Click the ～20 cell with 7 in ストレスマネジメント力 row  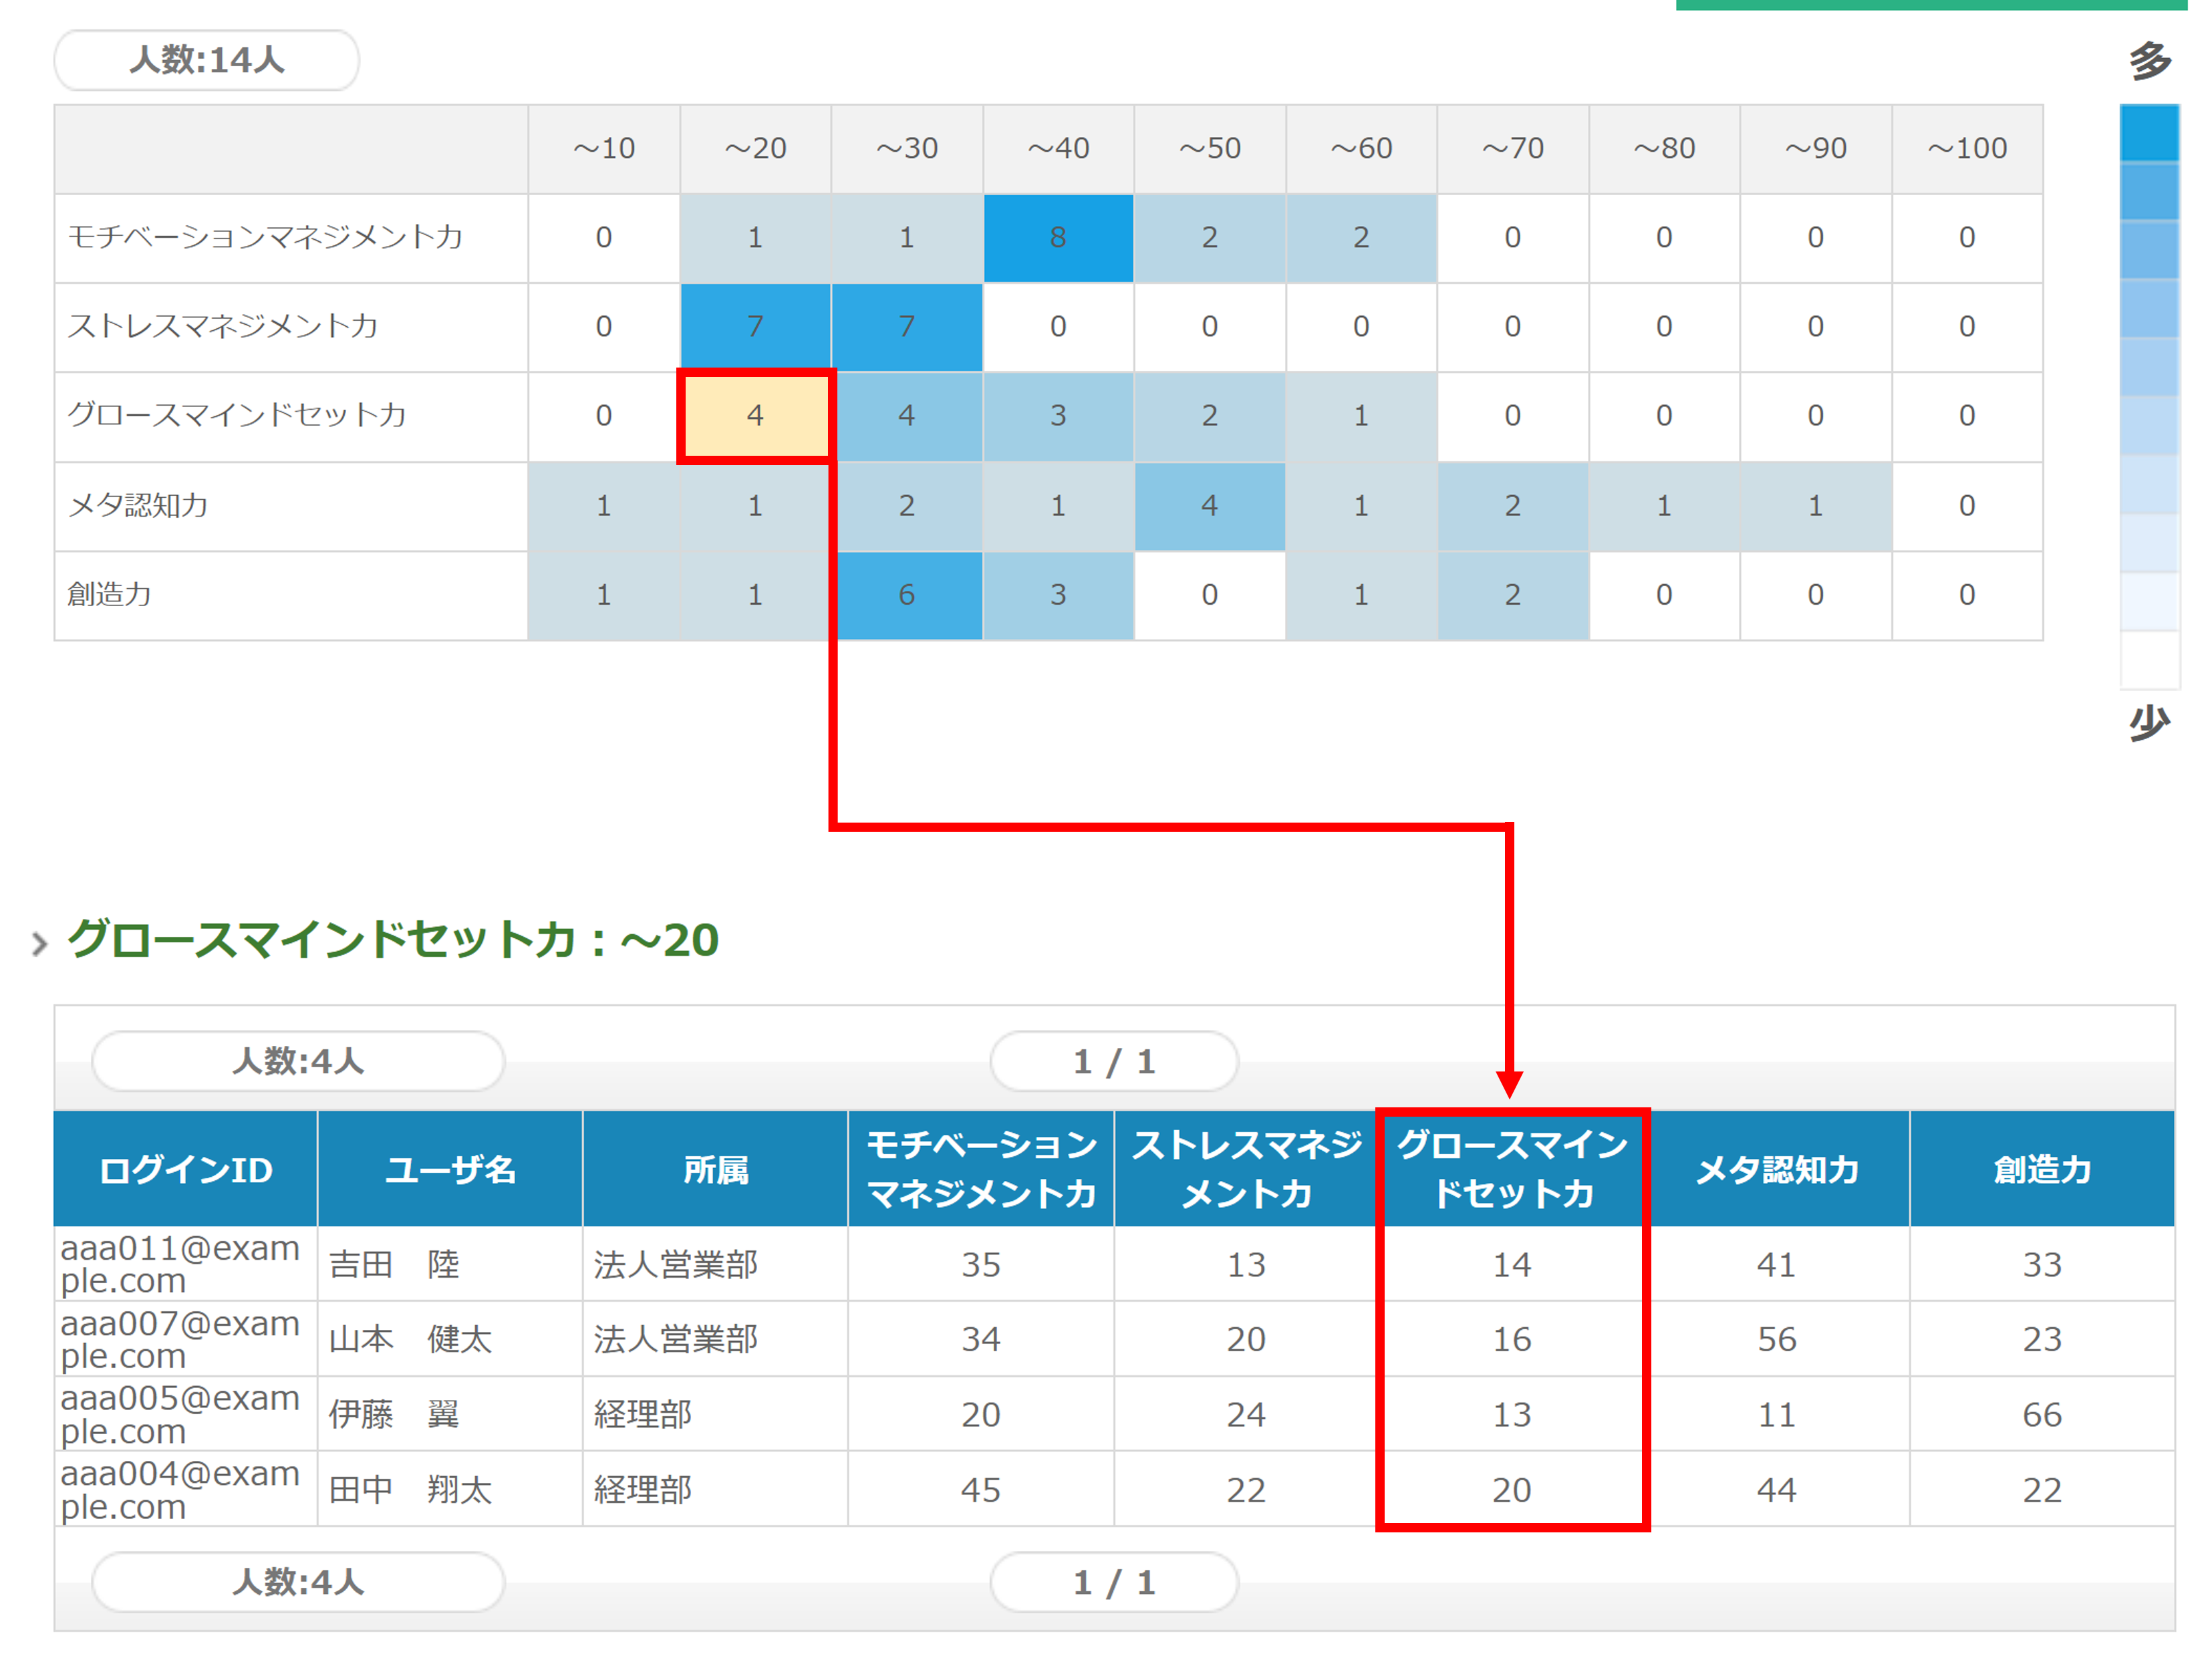point(755,327)
